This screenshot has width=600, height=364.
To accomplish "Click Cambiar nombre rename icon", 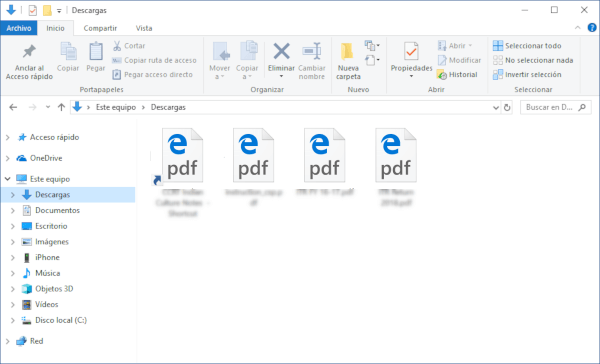I will point(312,51).
